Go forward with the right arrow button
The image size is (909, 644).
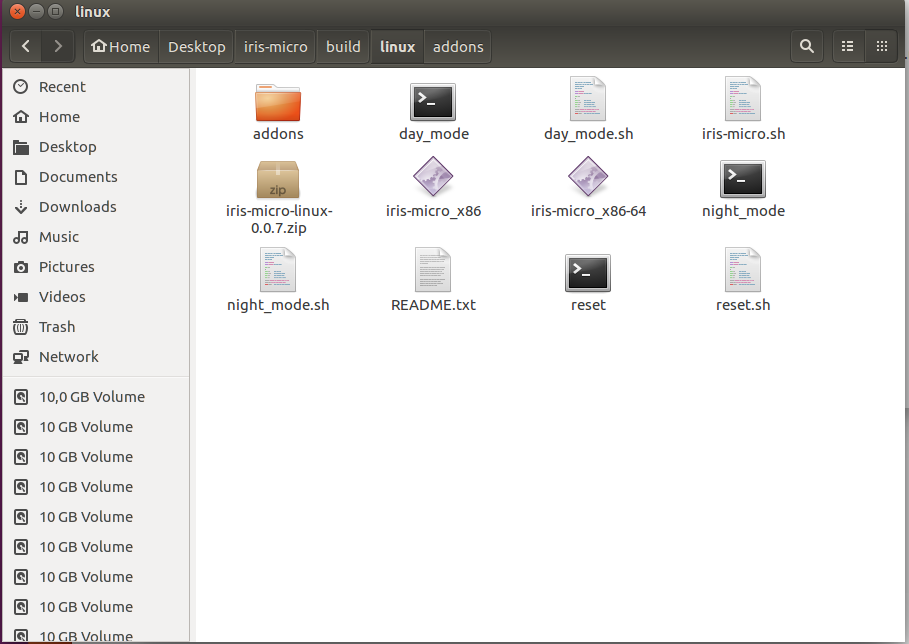click(x=57, y=46)
